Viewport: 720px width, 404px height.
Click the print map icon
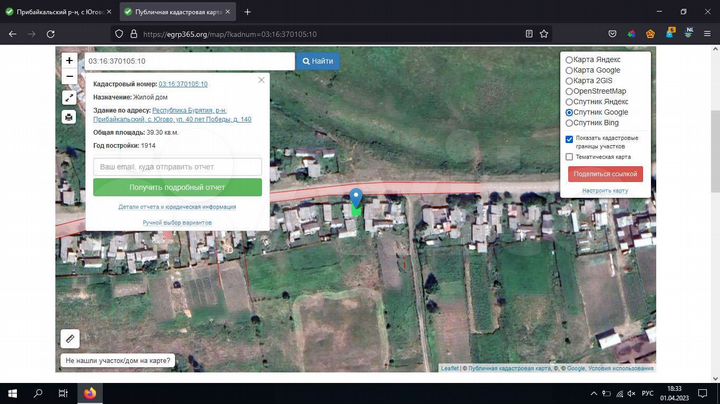tap(69, 117)
